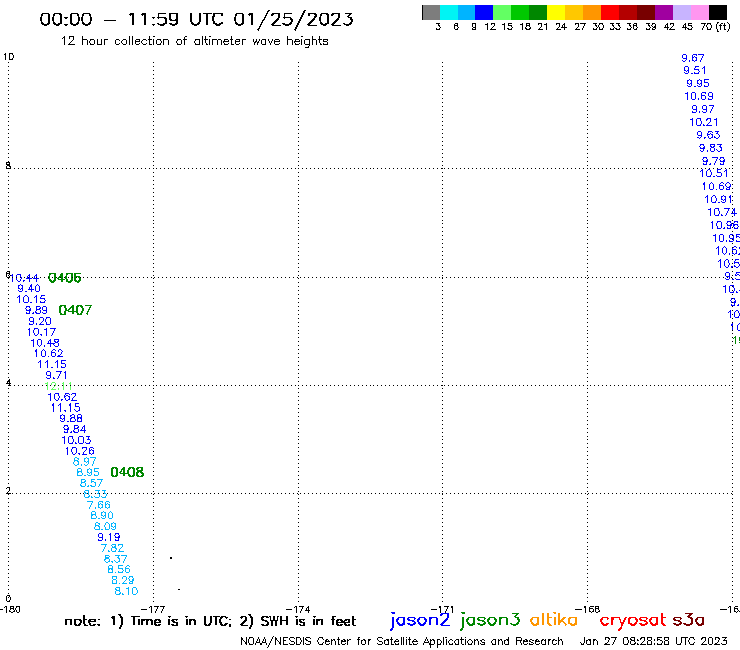Click the 9.88 wave height value

(71, 418)
